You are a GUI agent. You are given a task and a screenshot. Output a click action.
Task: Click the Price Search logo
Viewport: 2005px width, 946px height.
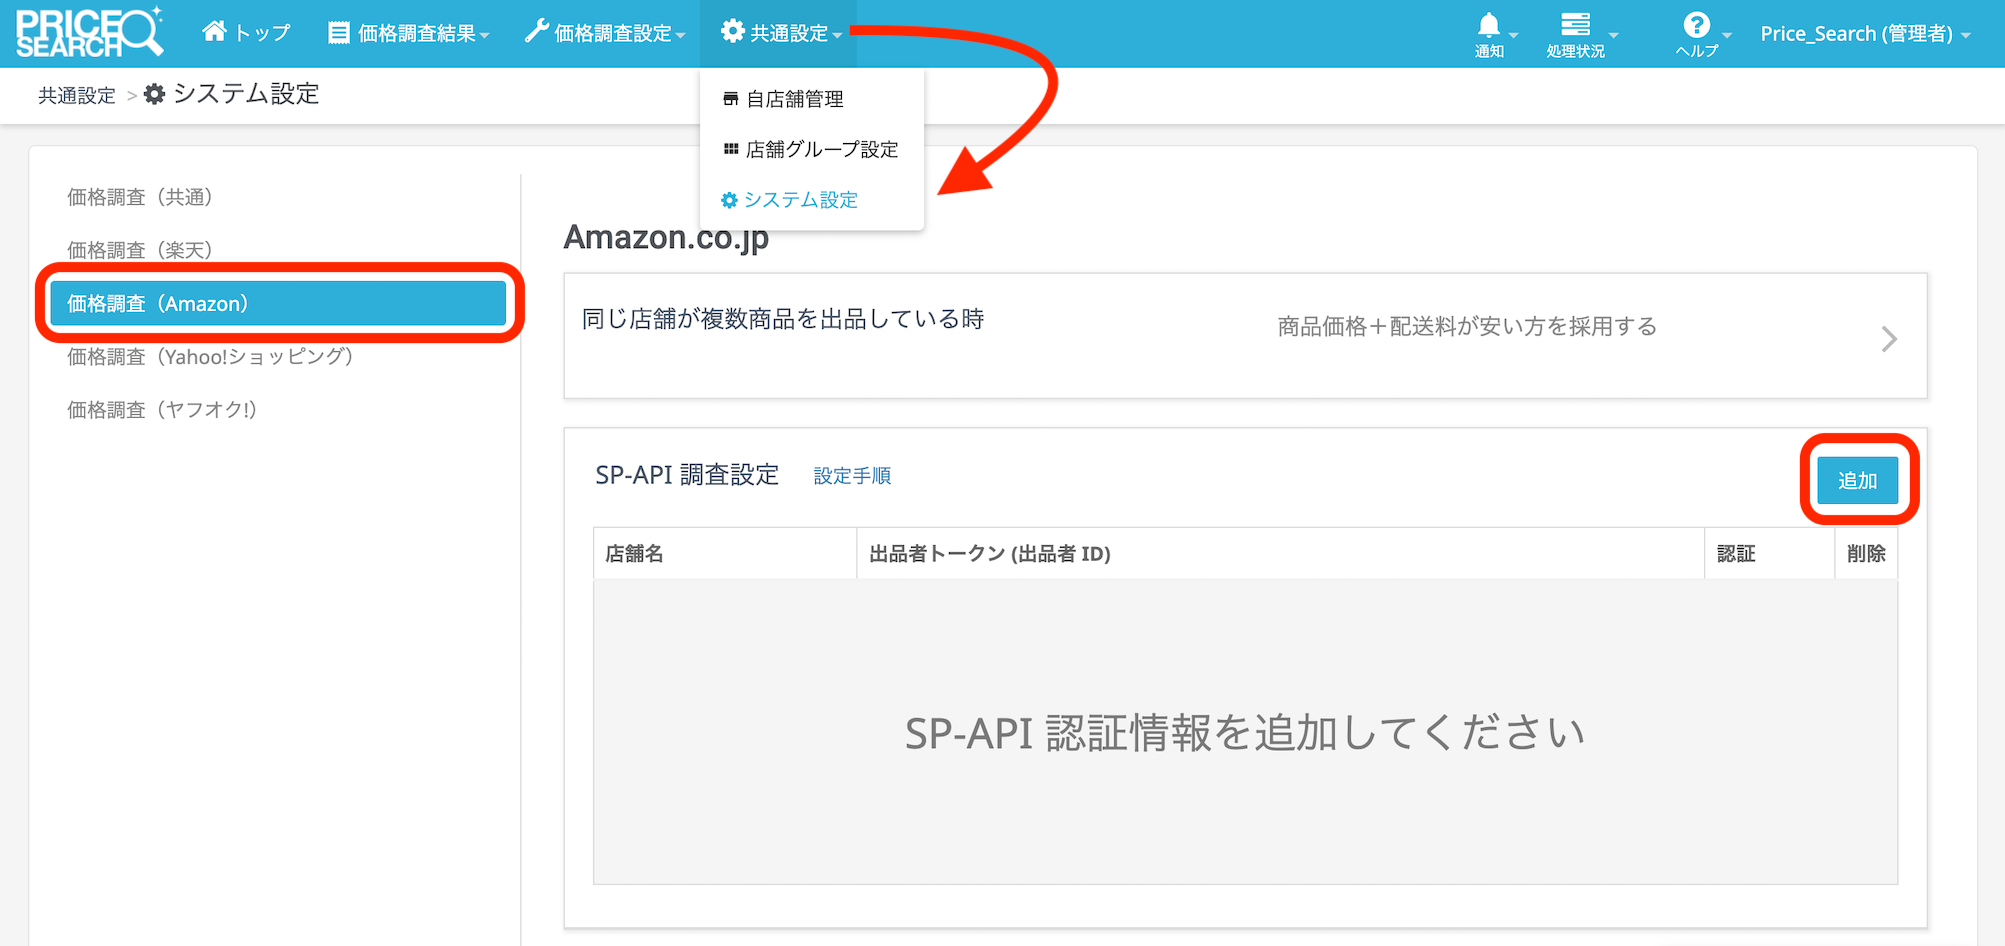pos(88,33)
